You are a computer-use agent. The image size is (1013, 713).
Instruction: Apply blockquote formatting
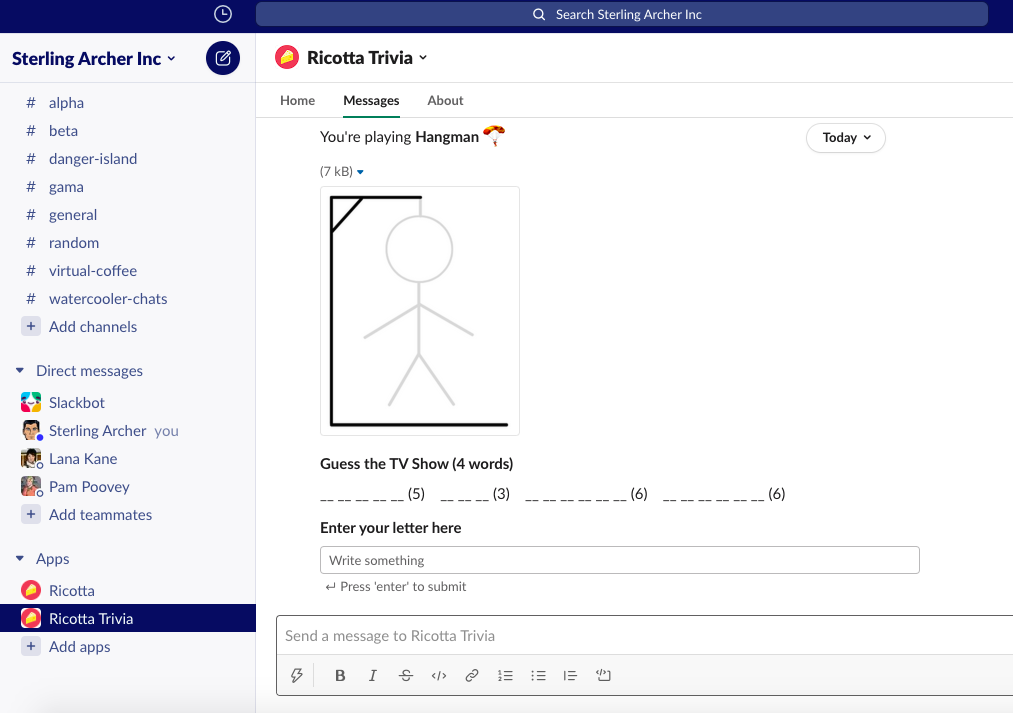point(570,676)
